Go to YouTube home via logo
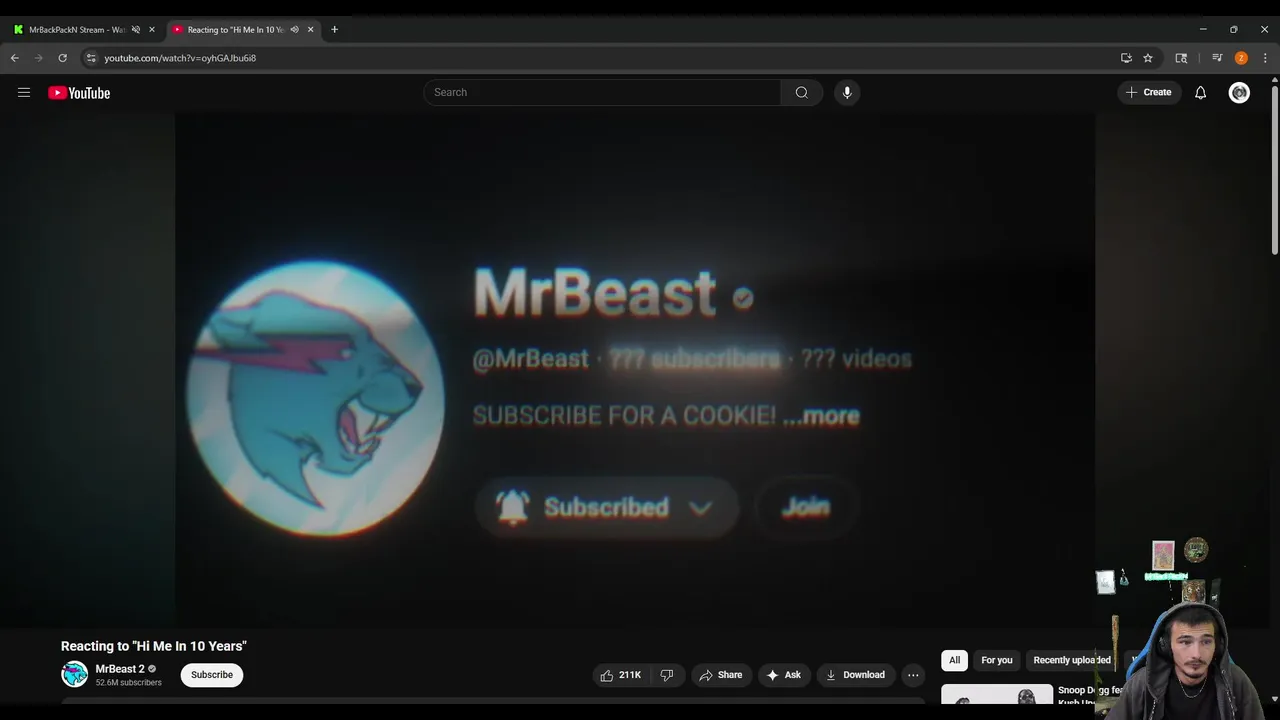This screenshot has height=720, width=1280. pyautogui.click(x=79, y=93)
